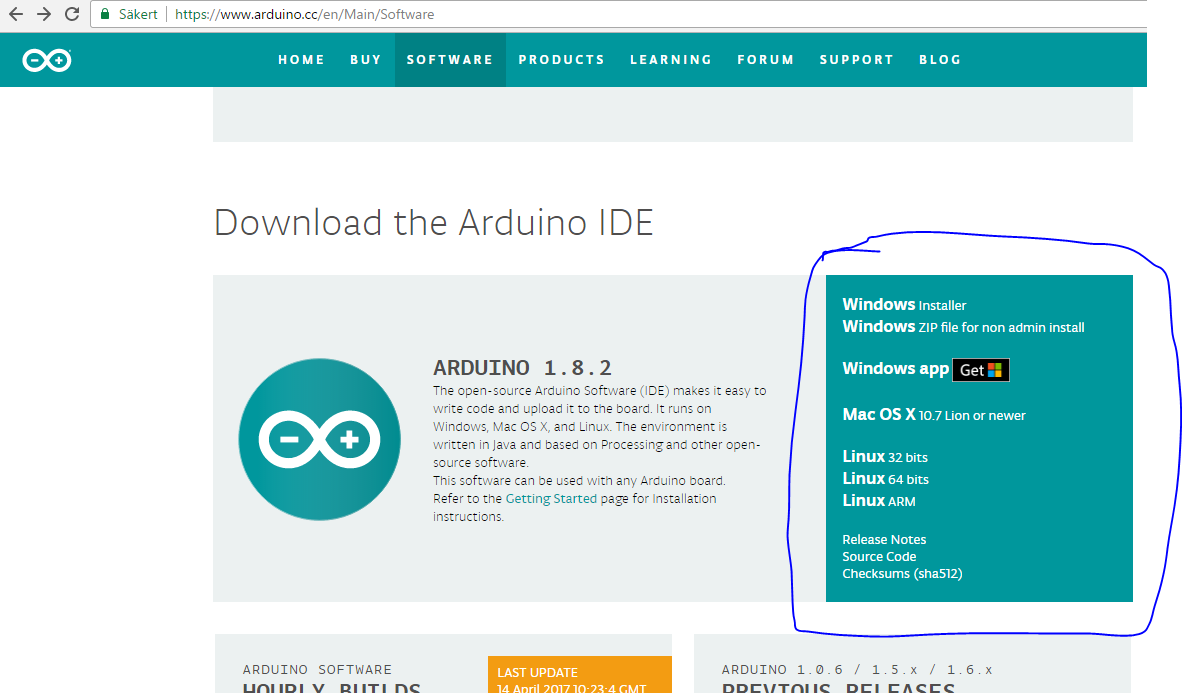
Task: Click the circular Arduino logo in the download section
Action: pyautogui.click(x=319, y=438)
